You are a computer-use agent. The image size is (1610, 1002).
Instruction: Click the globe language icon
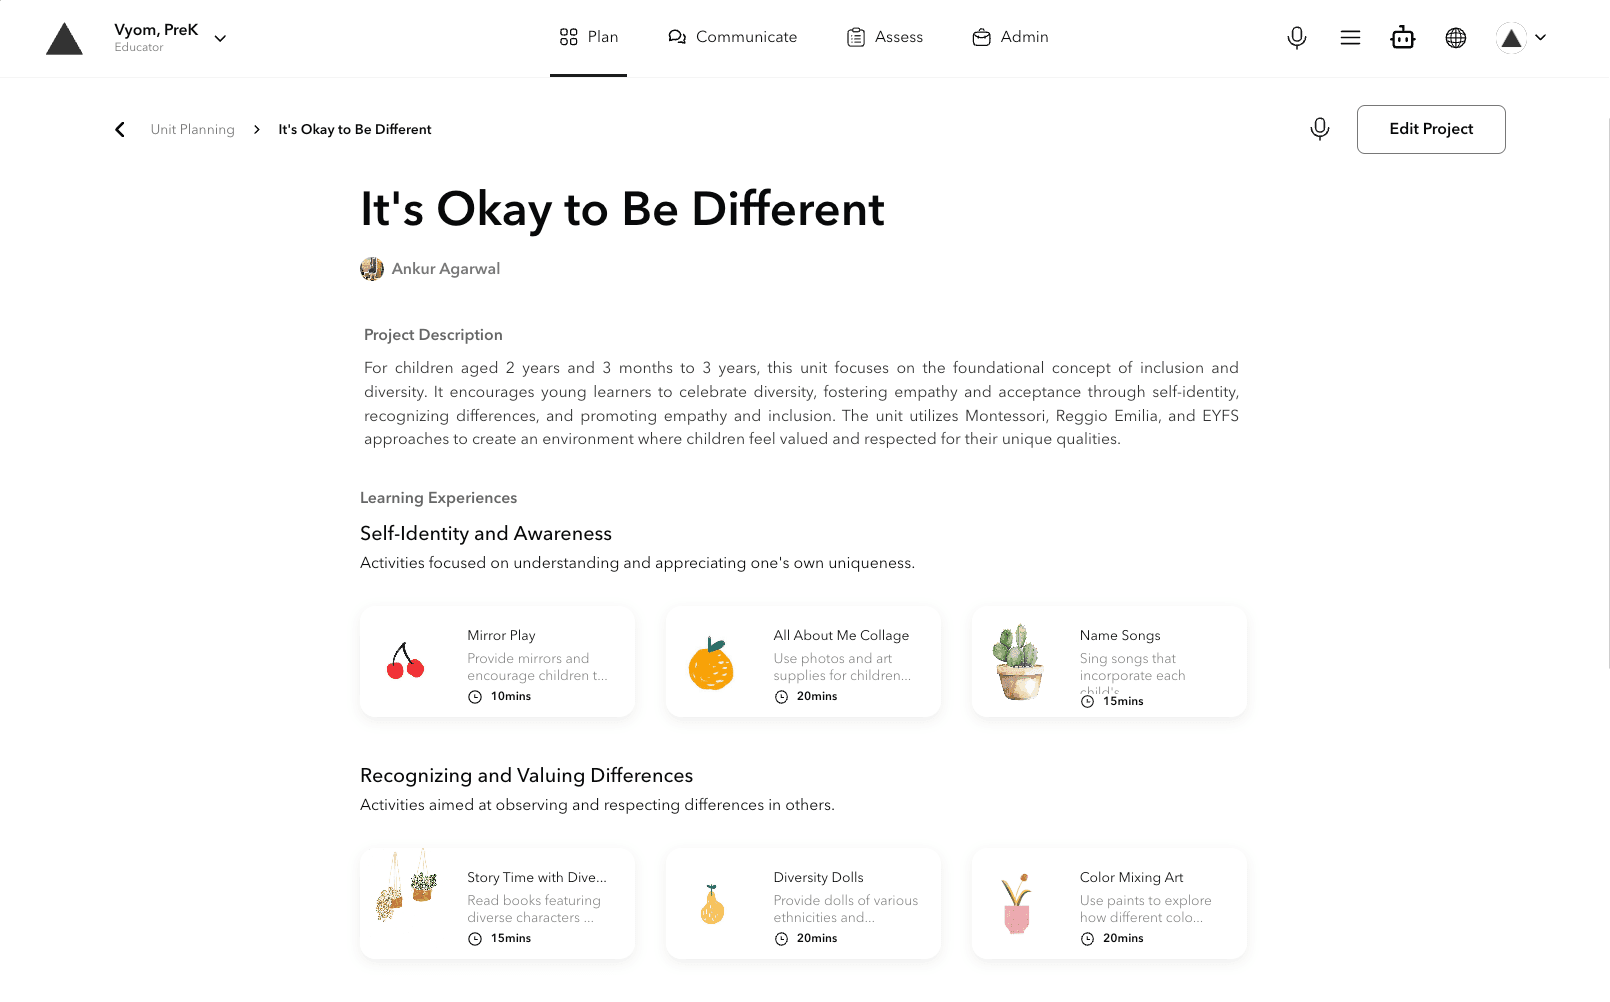point(1456,38)
